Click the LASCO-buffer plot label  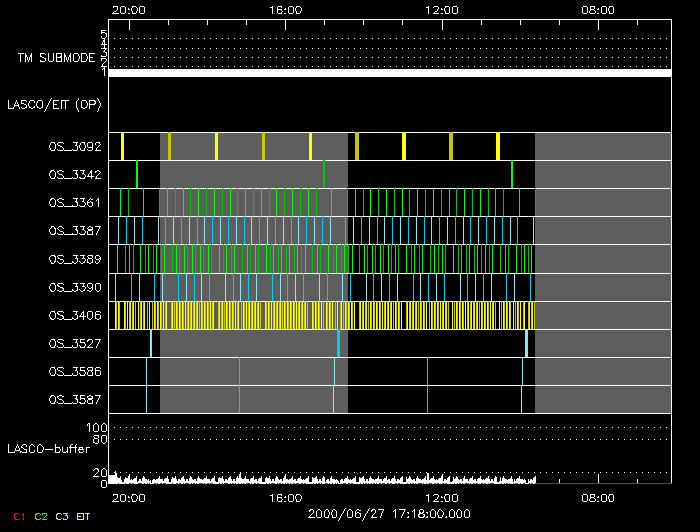pyautogui.click(x=50, y=450)
